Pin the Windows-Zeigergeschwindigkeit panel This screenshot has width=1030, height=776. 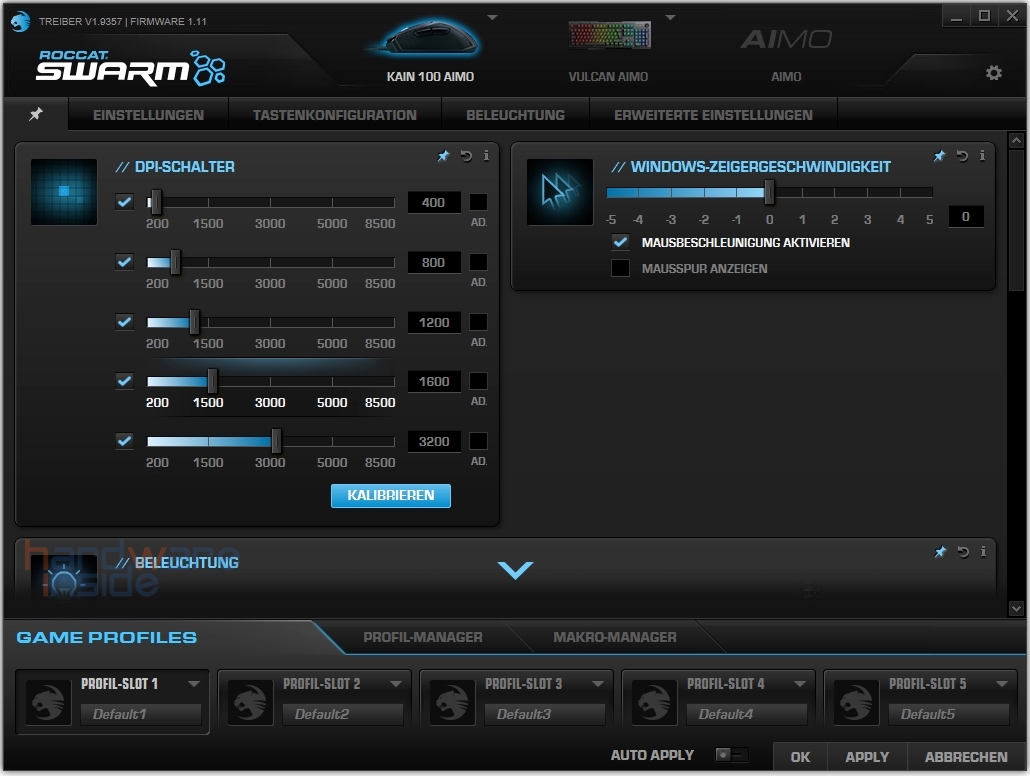[939, 156]
